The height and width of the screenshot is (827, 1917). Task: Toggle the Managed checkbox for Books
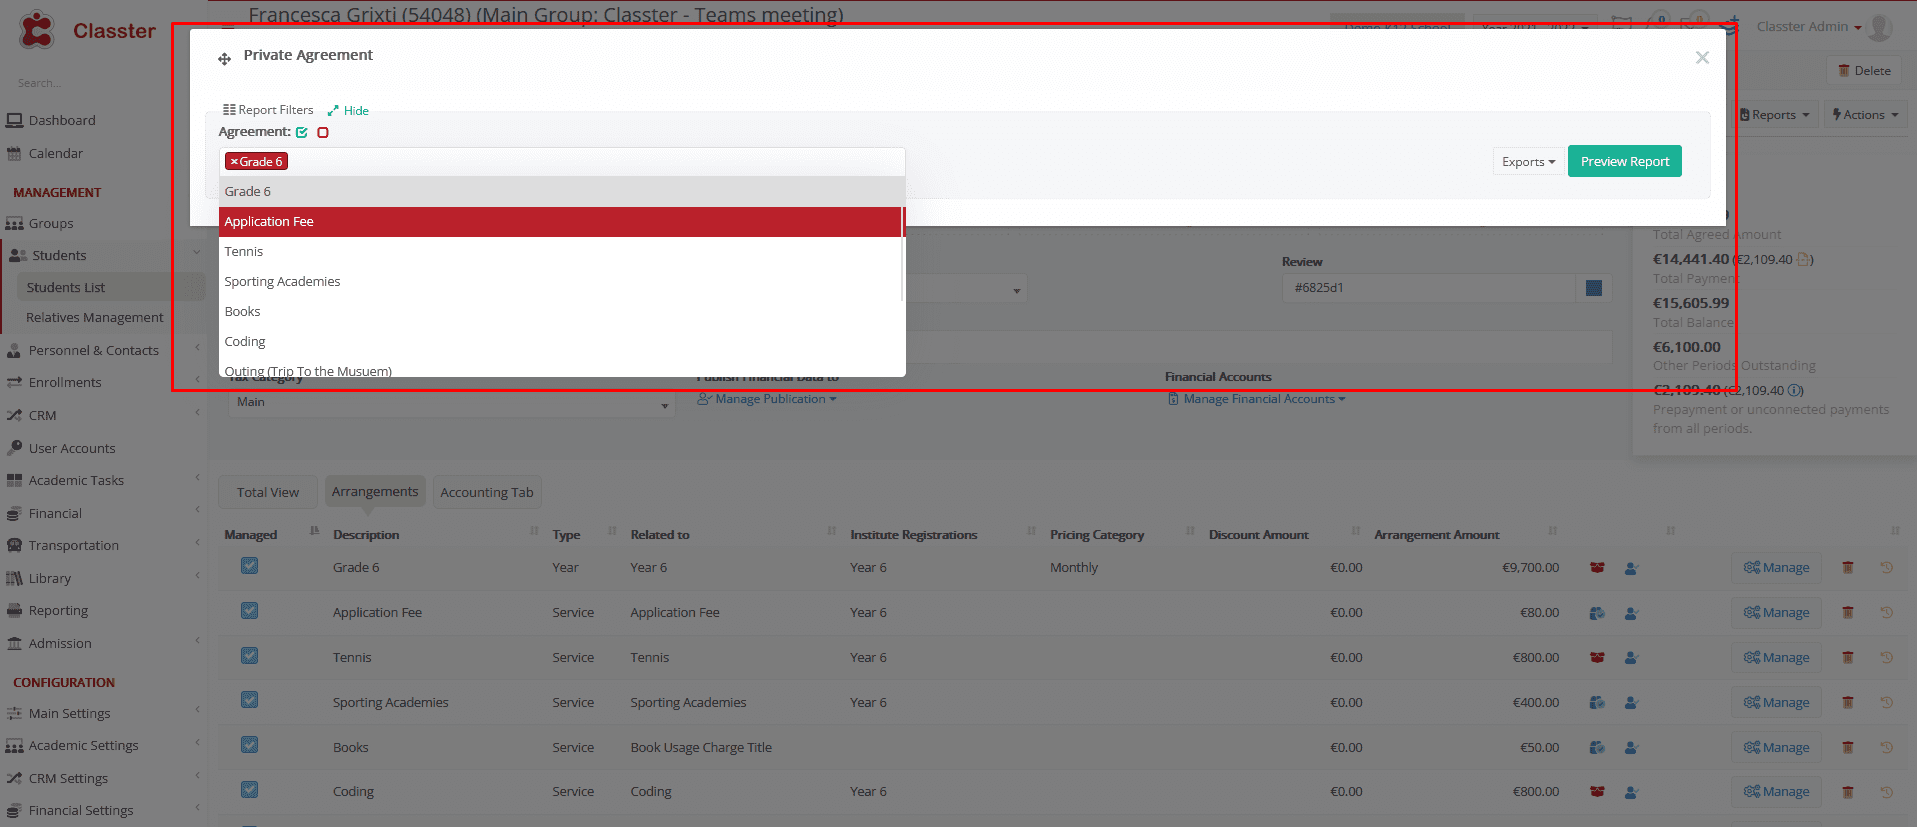pyautogui.click(x=250, y=745)
